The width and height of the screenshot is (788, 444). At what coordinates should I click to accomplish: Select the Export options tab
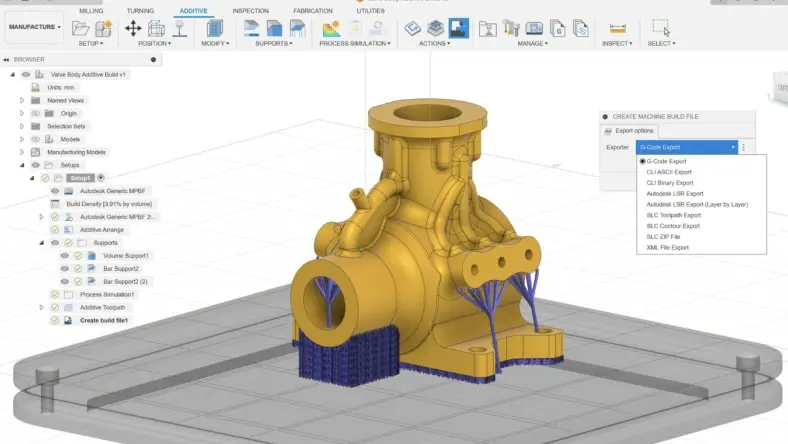pyautogui.click(x=630, y=131)
